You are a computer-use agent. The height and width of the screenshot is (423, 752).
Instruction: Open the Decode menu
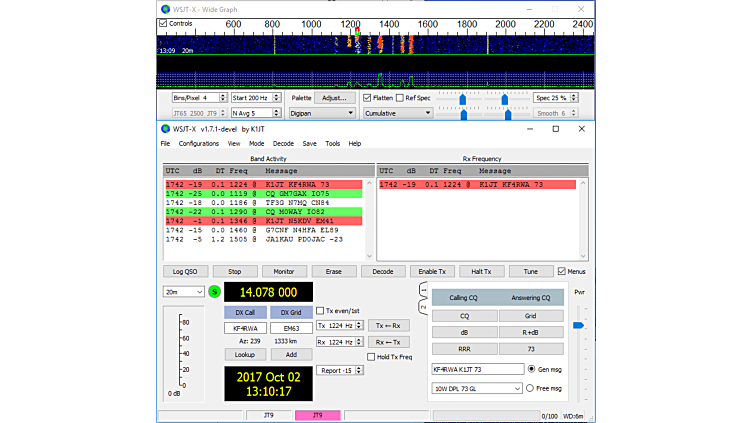point(283,143)
